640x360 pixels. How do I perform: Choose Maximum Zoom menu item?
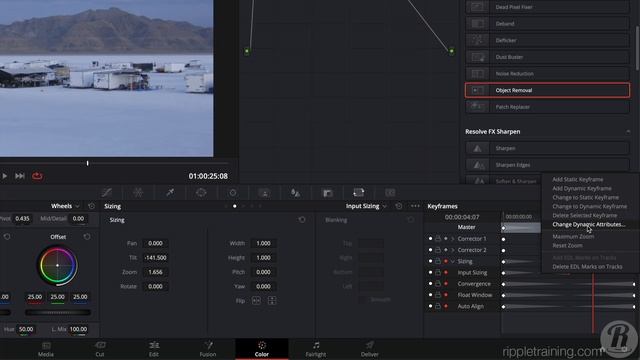573,236
